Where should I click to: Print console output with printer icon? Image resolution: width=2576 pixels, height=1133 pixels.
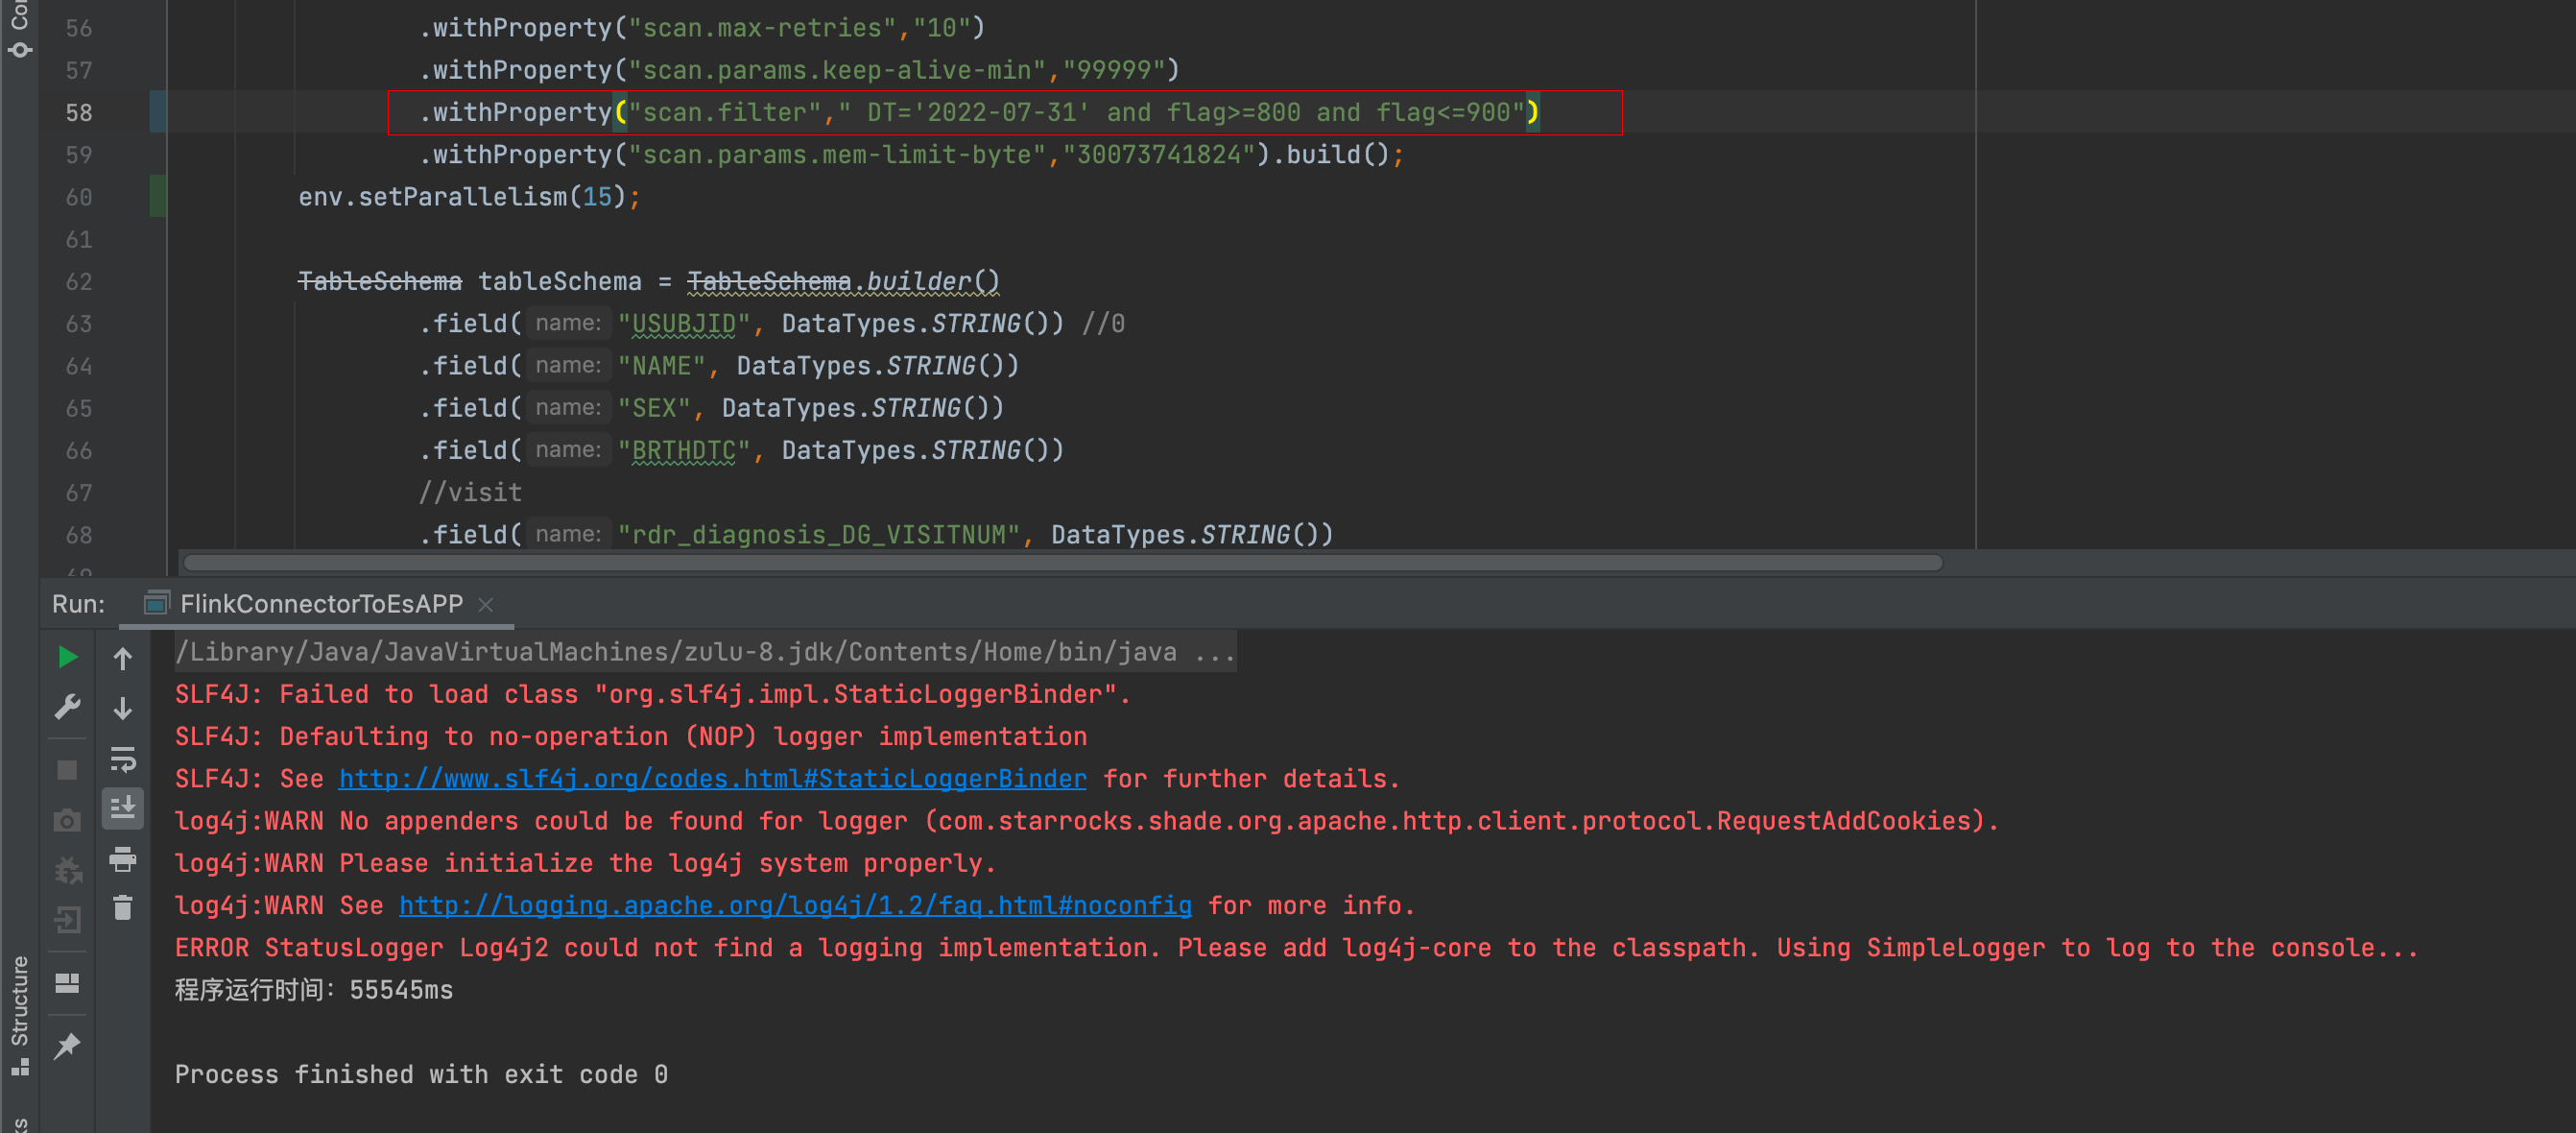coord(123,859)
